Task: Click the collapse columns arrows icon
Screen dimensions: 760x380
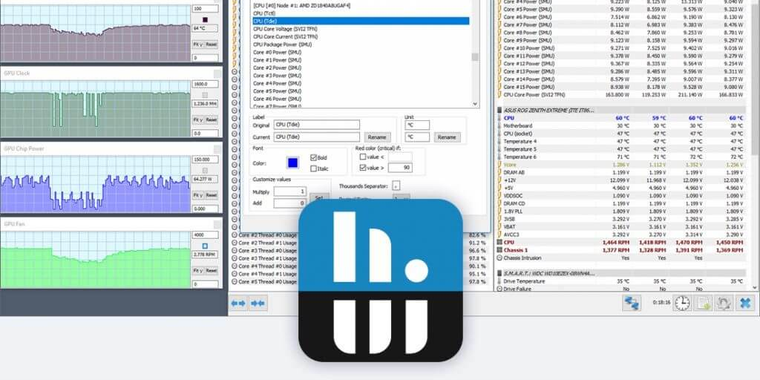Action: 257,303
